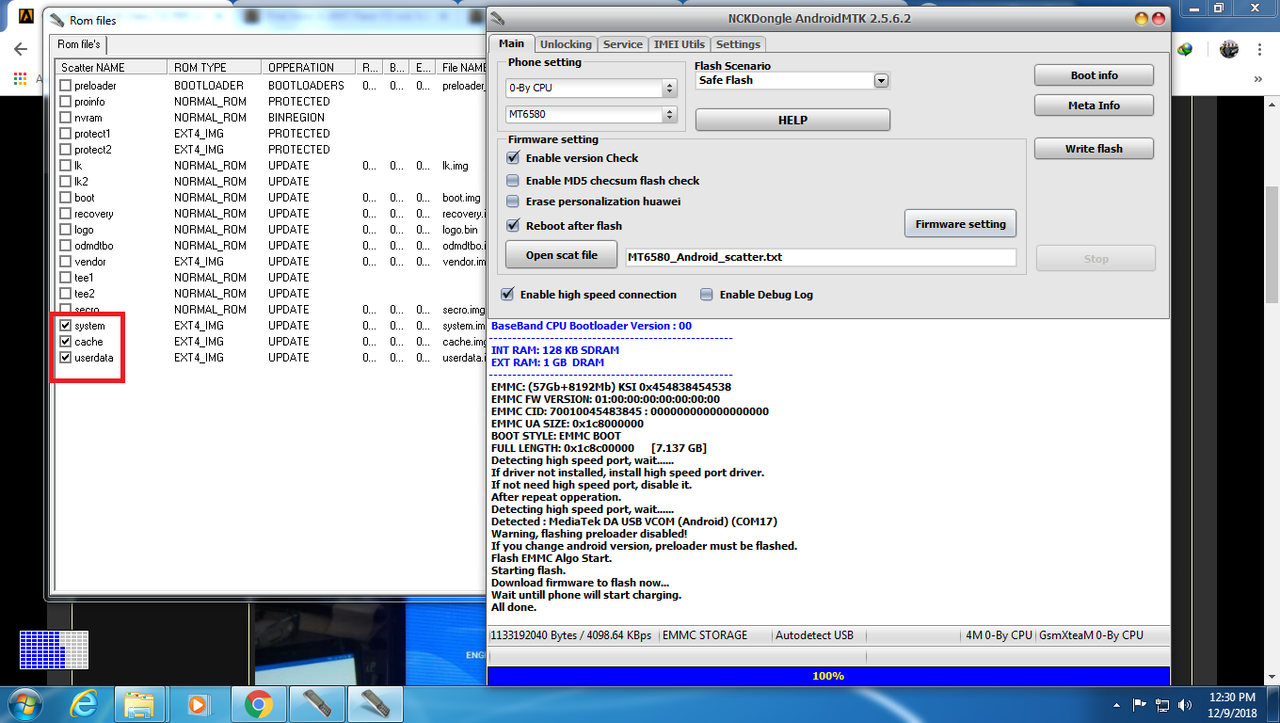Viewport: 1280px width, 723px height.
Task: Click the 100% progress bar
Action: pos(827,676)
